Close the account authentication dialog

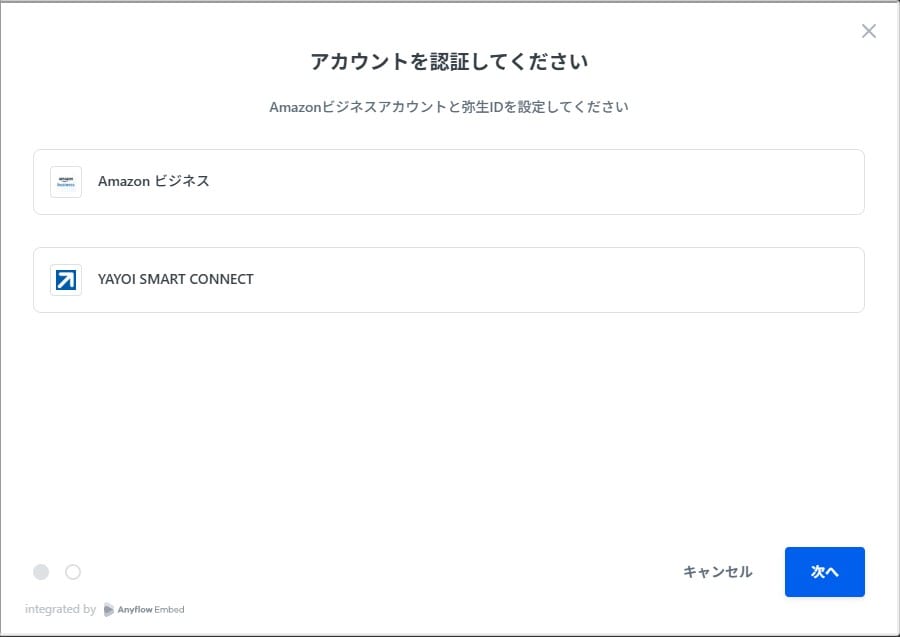pos(868,31)
